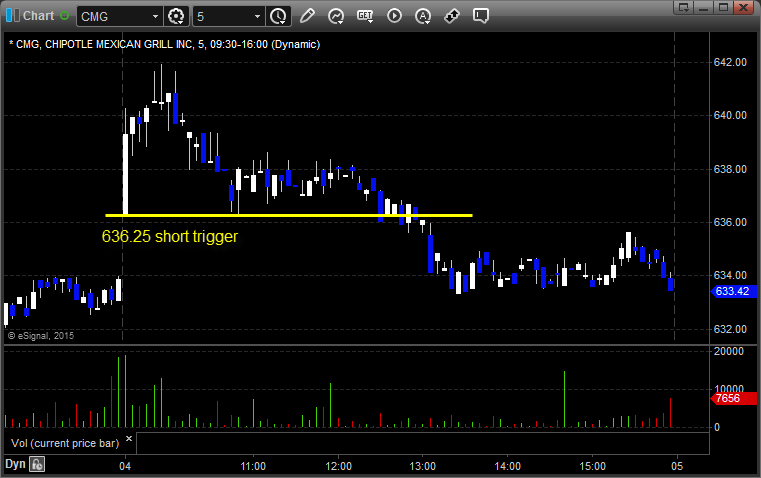The width and height of the screenshot is (761, 478).
Task: Click the 642.00 price axis label
Action: point(730,62)
